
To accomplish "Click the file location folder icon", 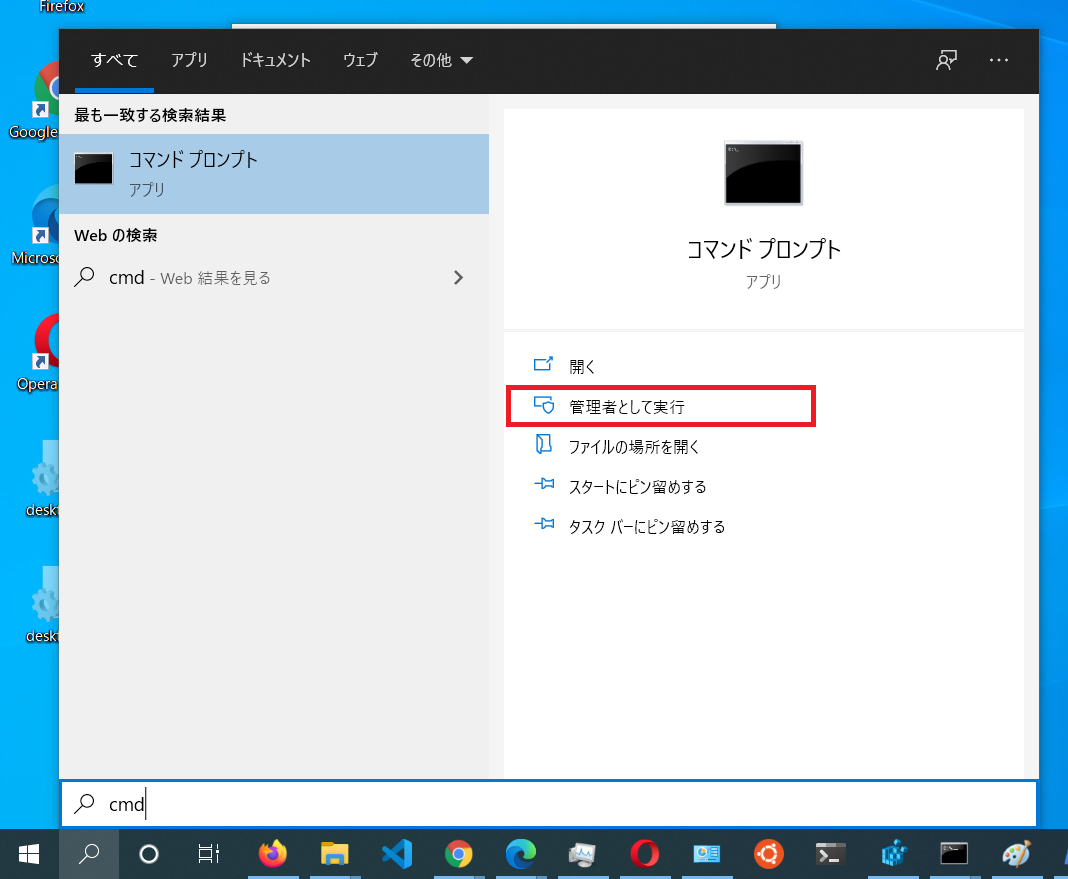I will click(543, 445).
